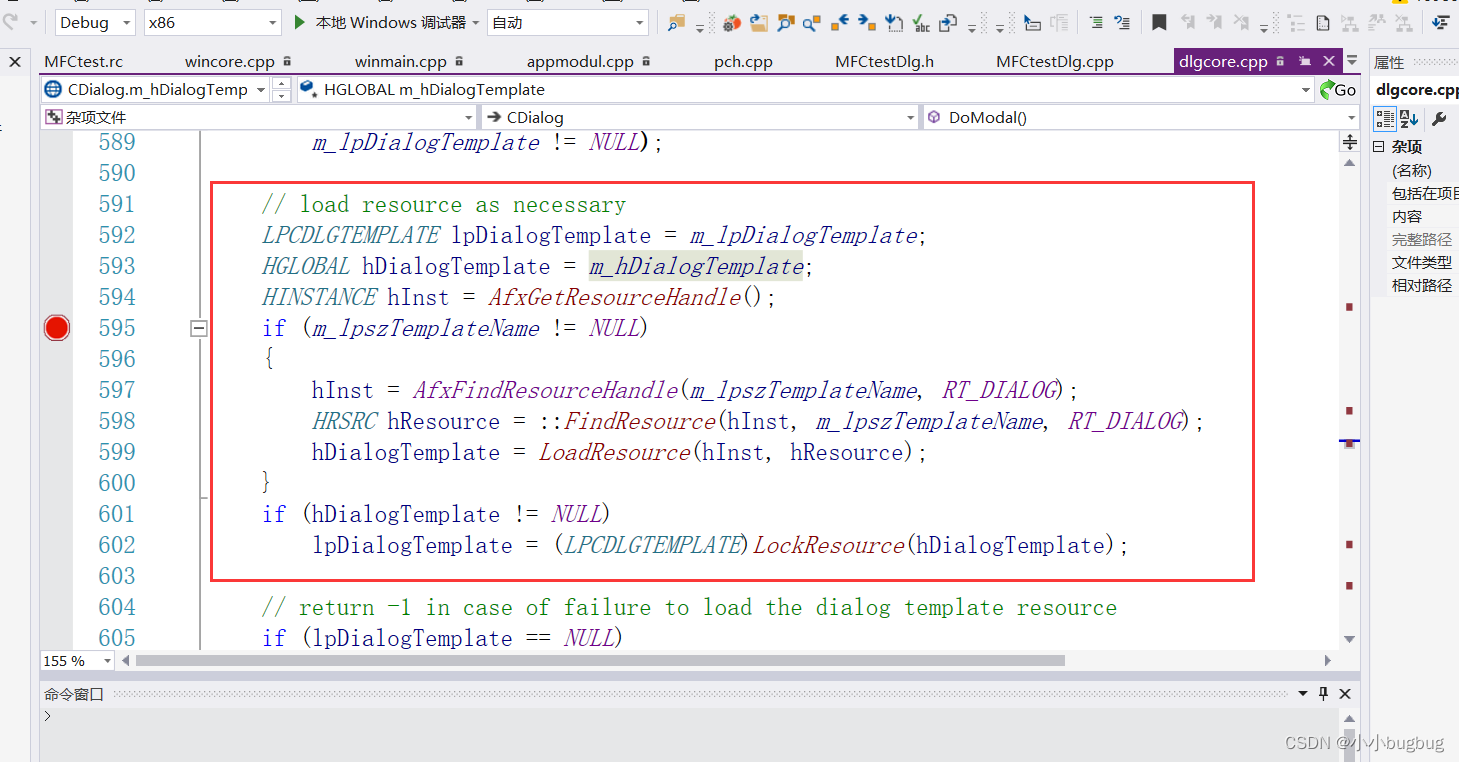Toggle the breakpoint on line 595

coord(56,328)
